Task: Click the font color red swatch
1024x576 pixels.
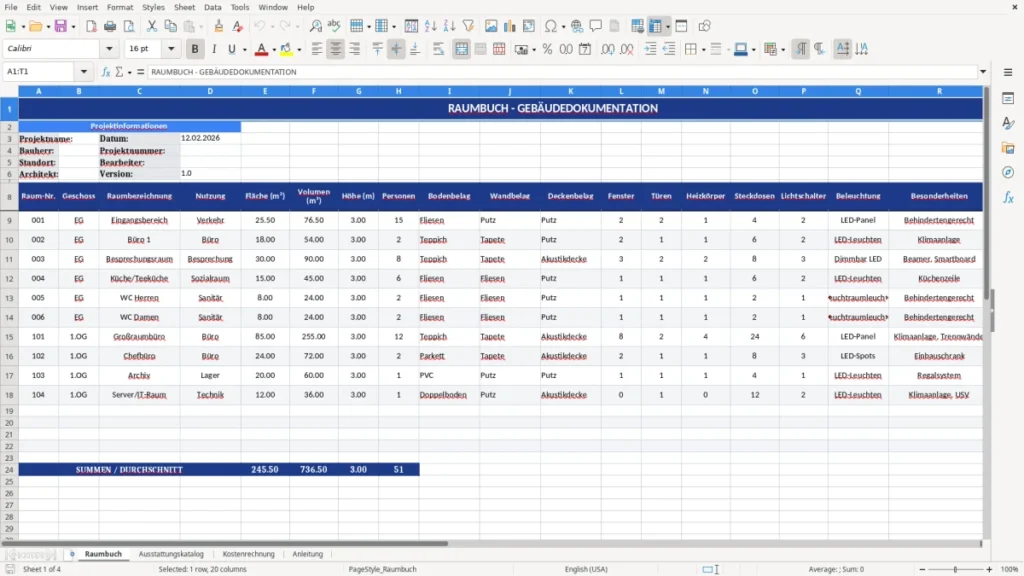Action: click(261, 49)
